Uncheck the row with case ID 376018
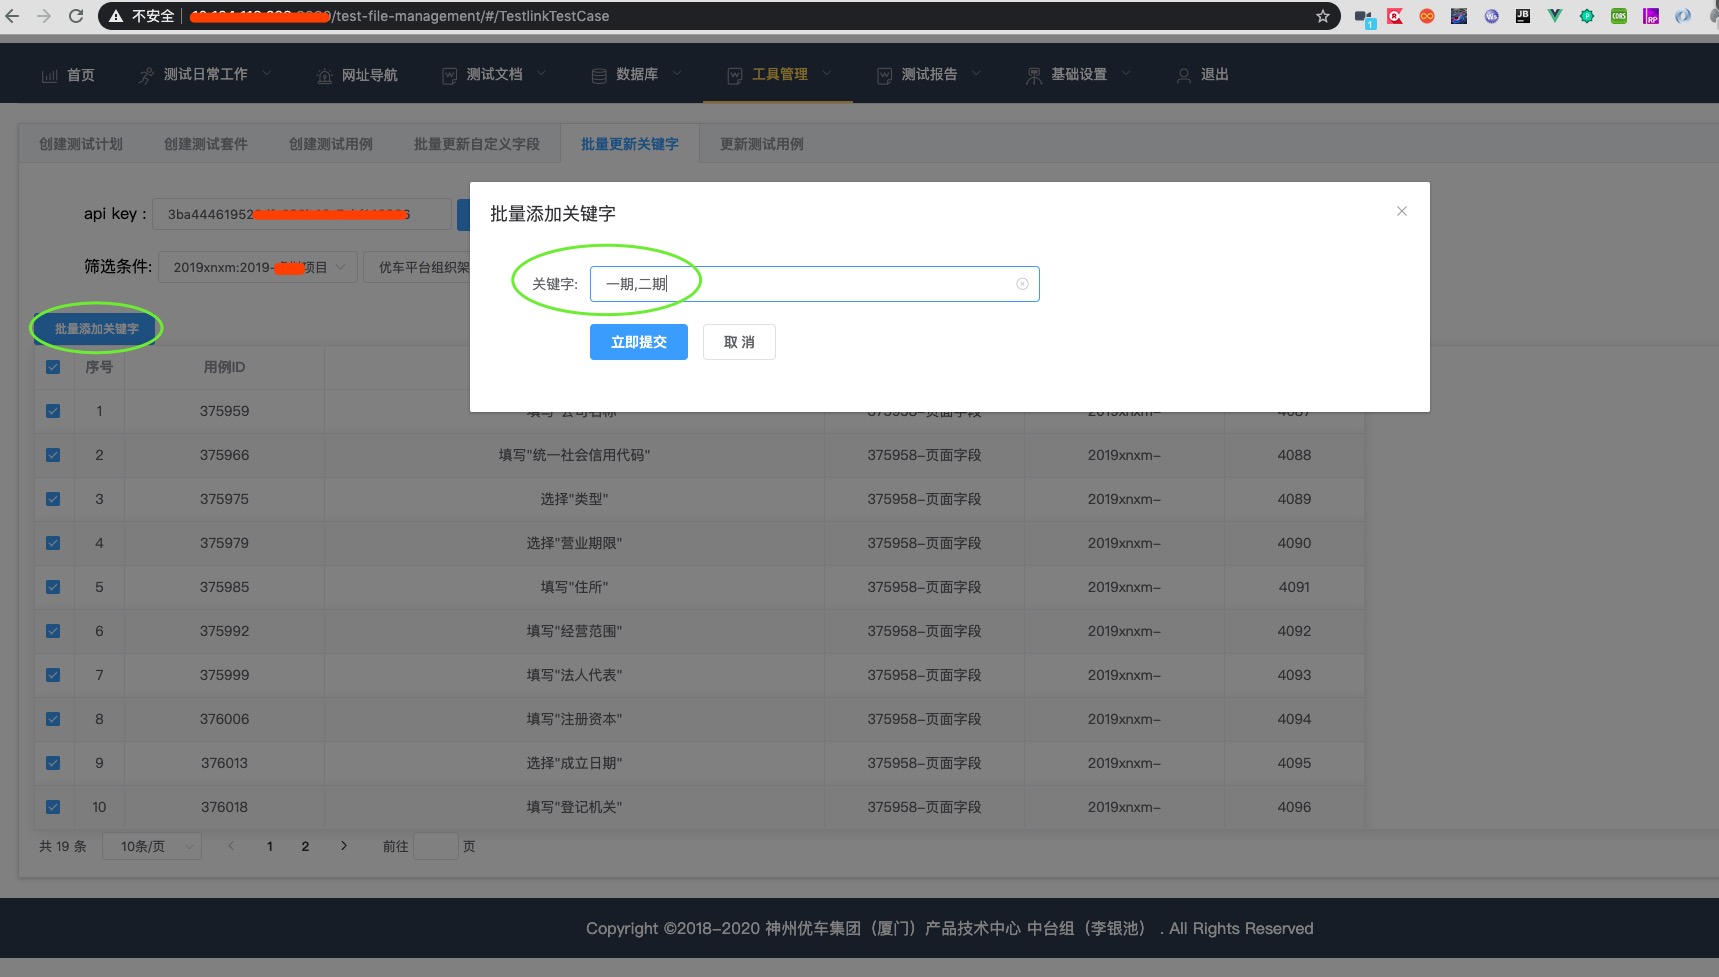Screen dimensions: 1719x977 tap(53, 807)
